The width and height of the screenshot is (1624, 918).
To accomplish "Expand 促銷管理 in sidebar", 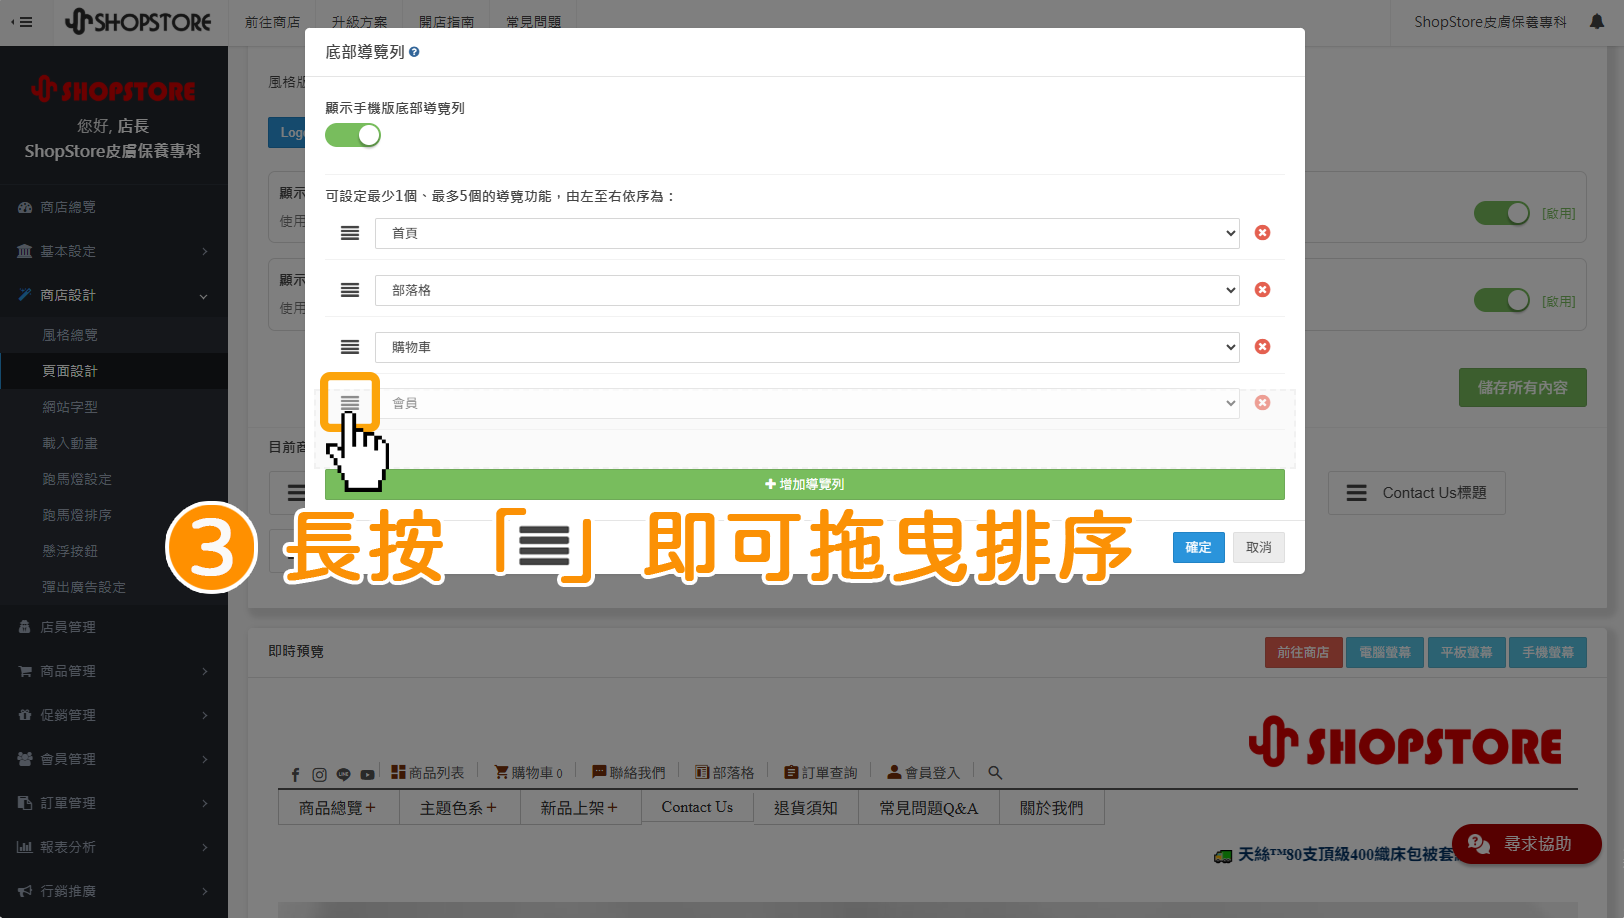I will tap(114, 715).
